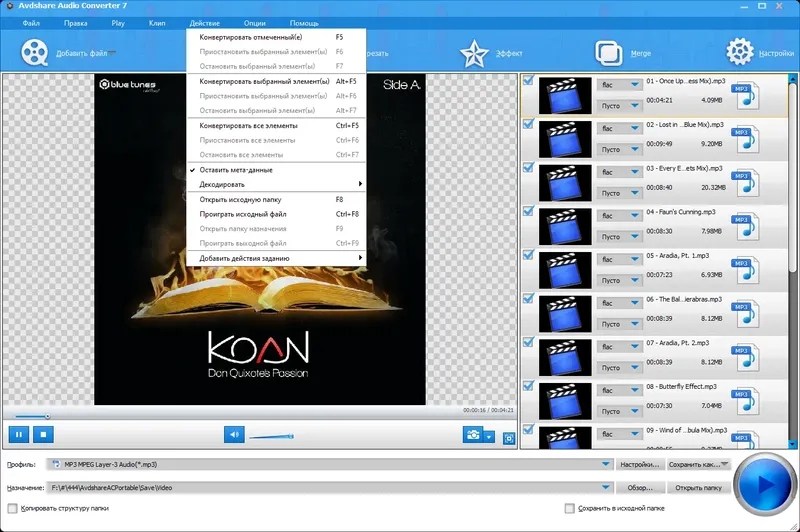
Task: Expand Пусто dropdown for 01 - Once Up
Action: 635,106
